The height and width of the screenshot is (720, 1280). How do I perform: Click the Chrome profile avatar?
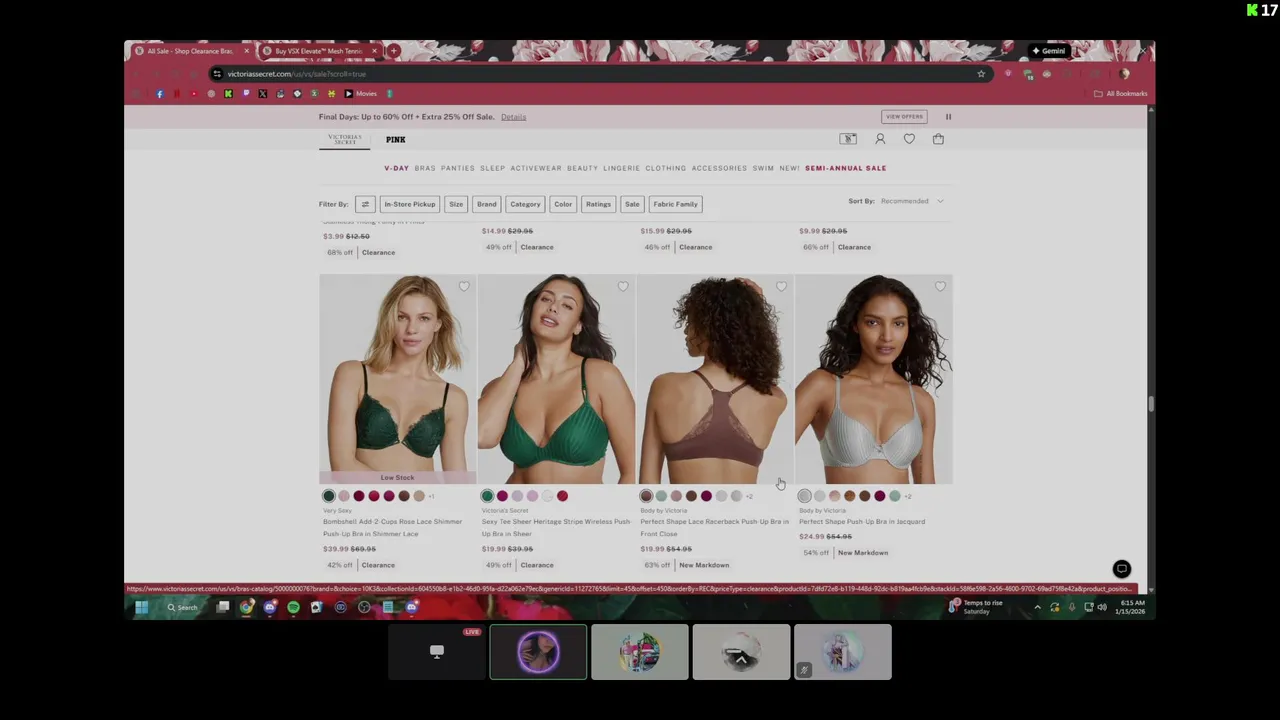pos(1124,74)
